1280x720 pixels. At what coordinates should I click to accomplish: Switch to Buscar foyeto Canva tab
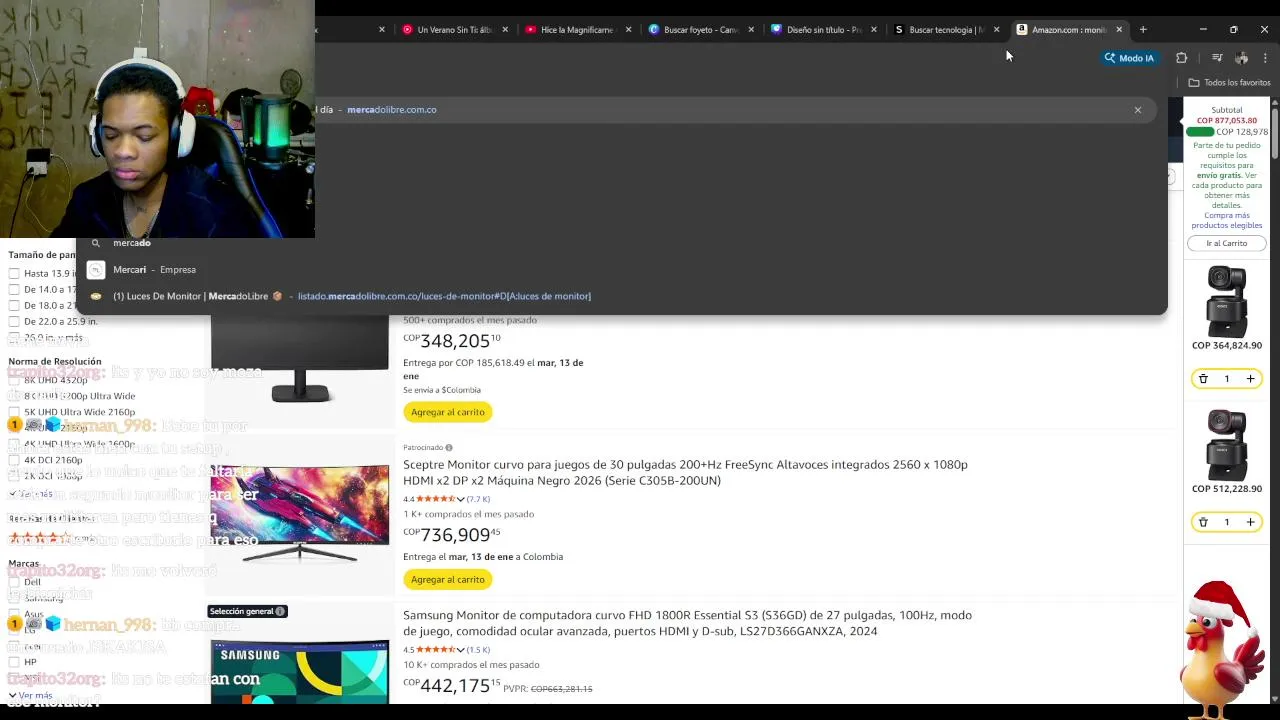coord(693,30)
